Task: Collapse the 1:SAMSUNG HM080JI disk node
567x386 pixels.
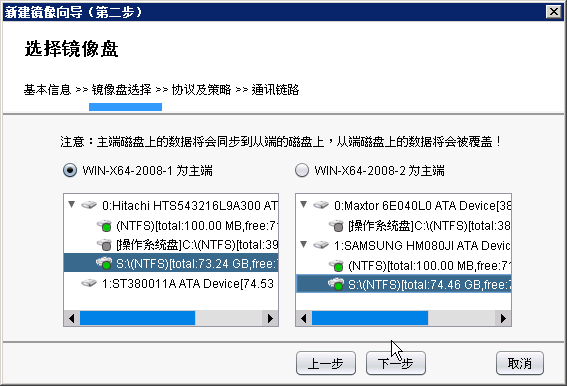Action: [304, 245]
